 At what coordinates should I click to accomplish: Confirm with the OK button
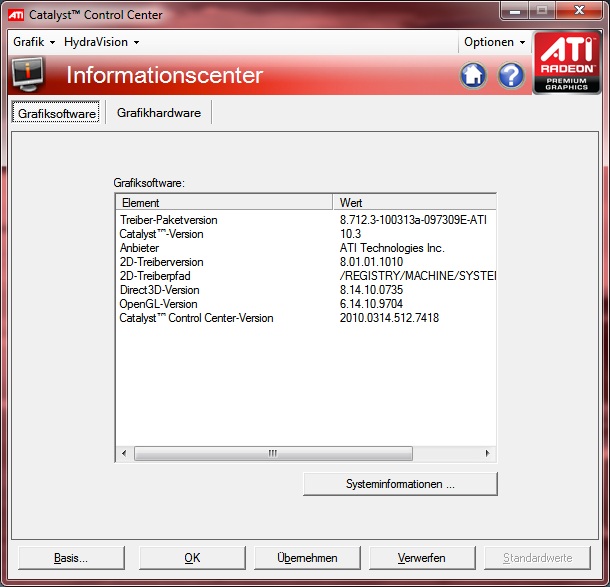[x=192, y=558]
